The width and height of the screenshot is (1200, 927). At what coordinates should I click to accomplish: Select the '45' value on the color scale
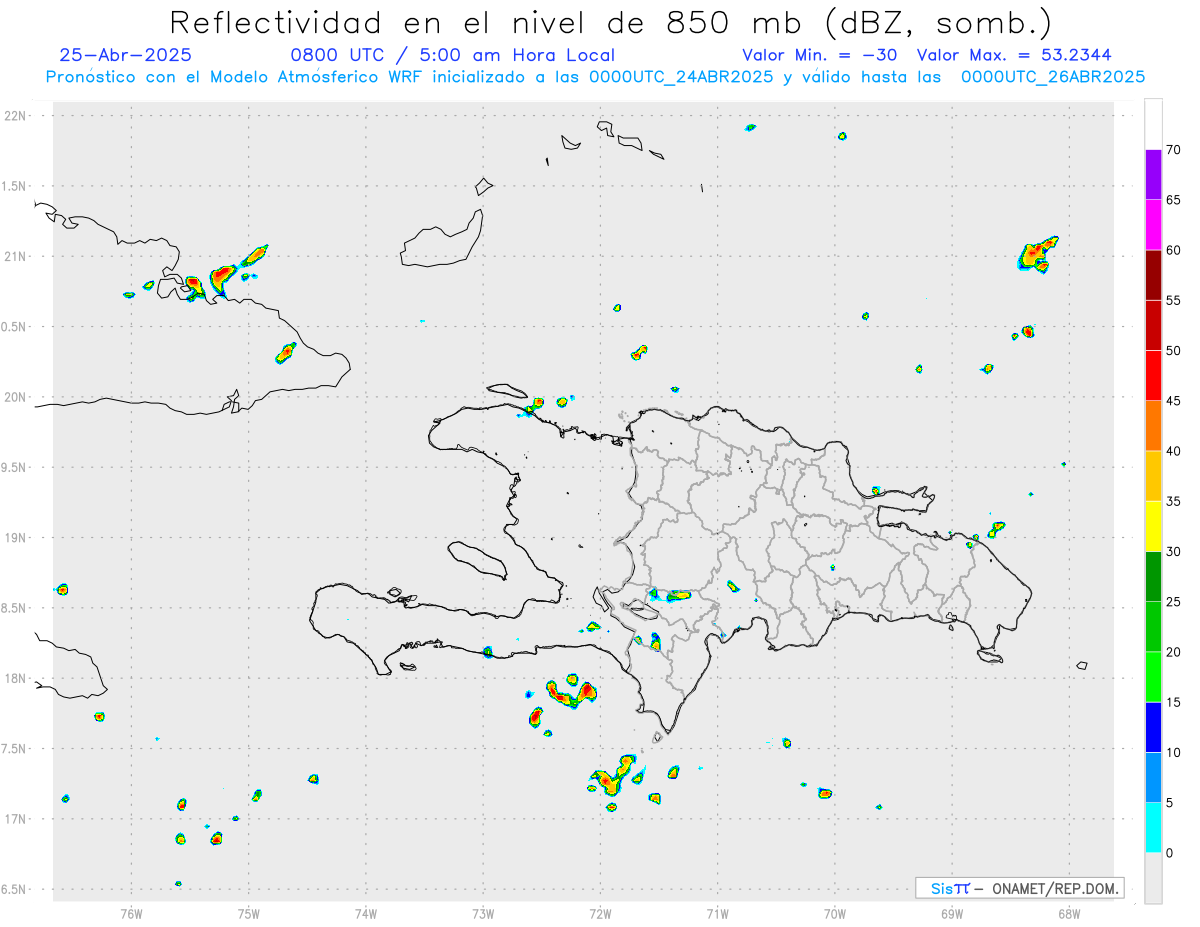1173,401
